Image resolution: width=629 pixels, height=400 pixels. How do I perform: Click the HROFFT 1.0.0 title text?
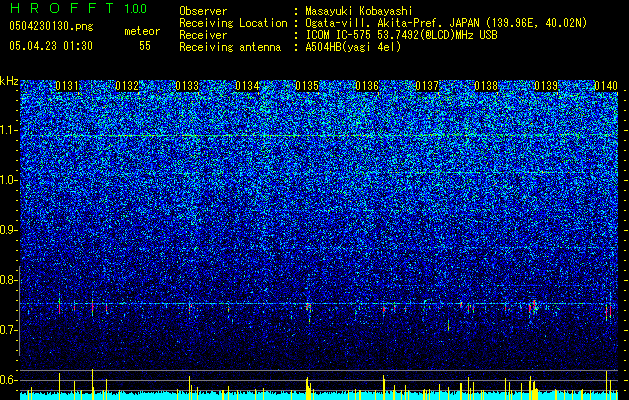tap(78, 8)
